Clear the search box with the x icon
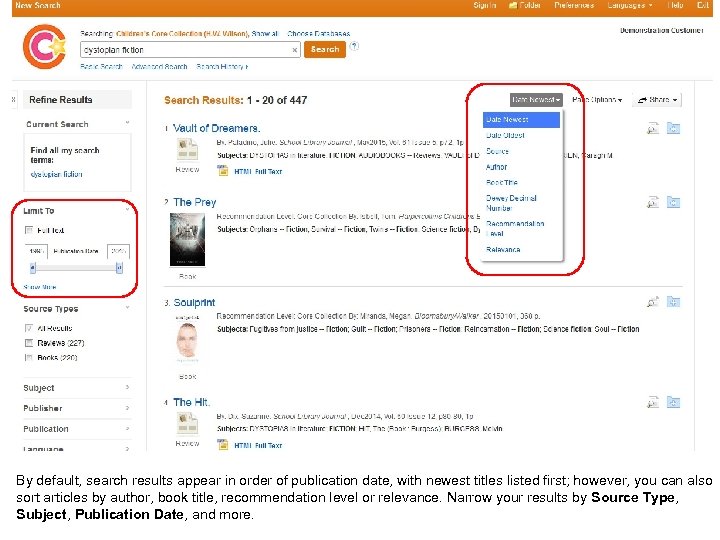720x540 pixels. click(294, 50)
